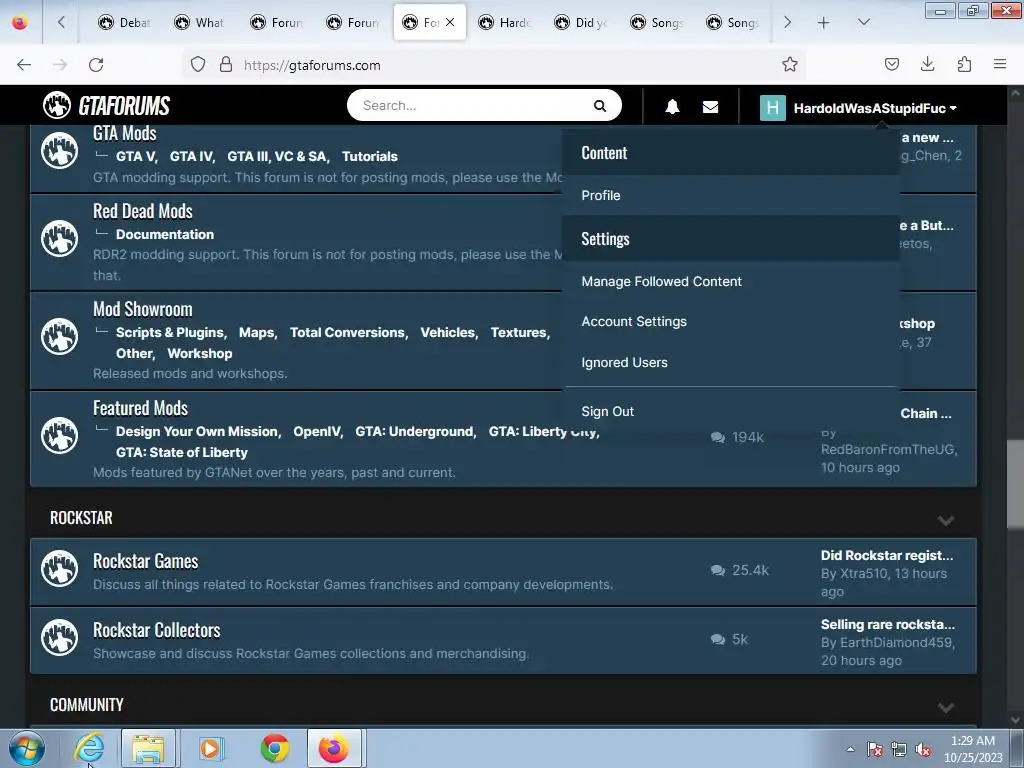
Task: Open Total Conversions subforum link
Action: tap(347, 332)
